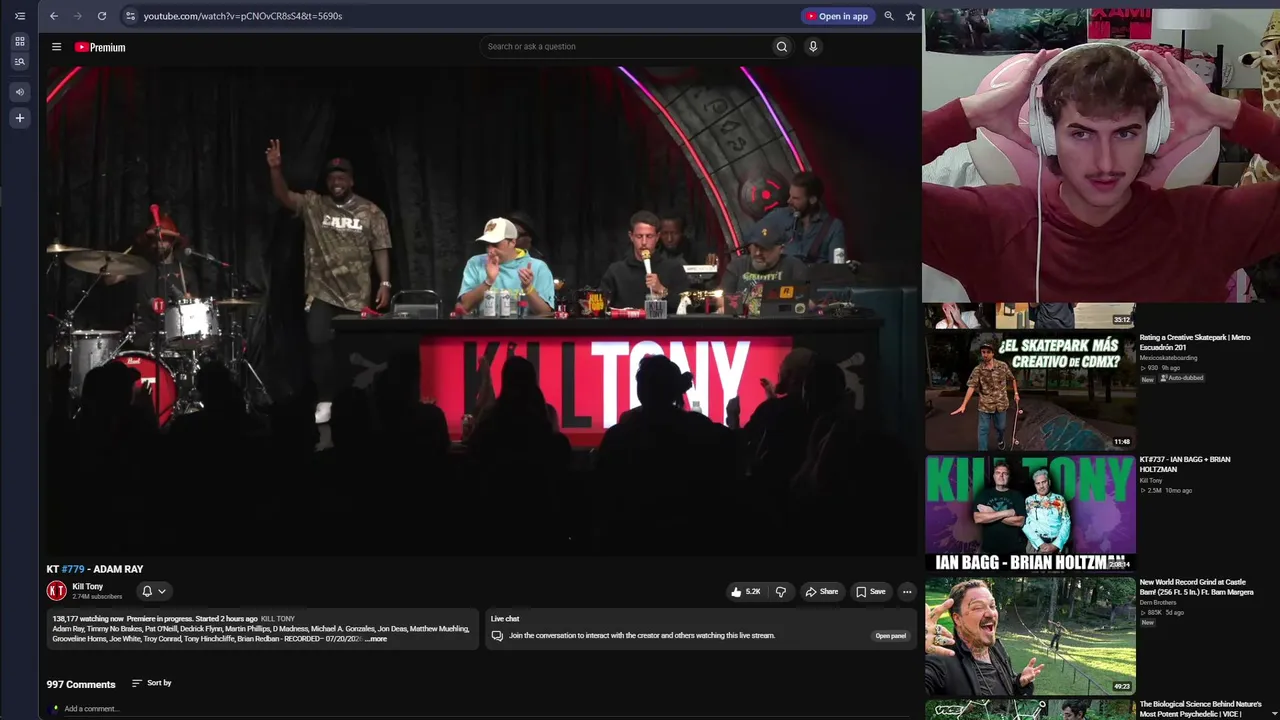This screenshot has height=720, width=1280.
Task: Submit search with YouTube magnifier button
Action: pyautogui.click(x=782, y=47)
